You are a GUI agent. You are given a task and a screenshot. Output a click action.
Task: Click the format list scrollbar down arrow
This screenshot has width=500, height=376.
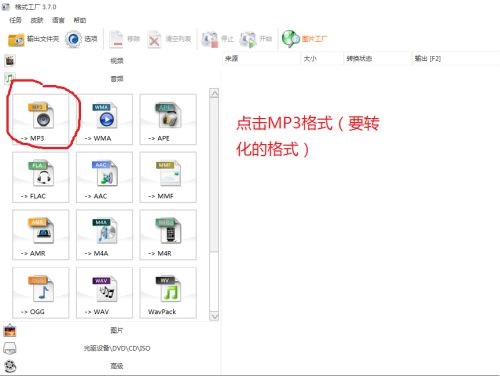pos(214,316)
